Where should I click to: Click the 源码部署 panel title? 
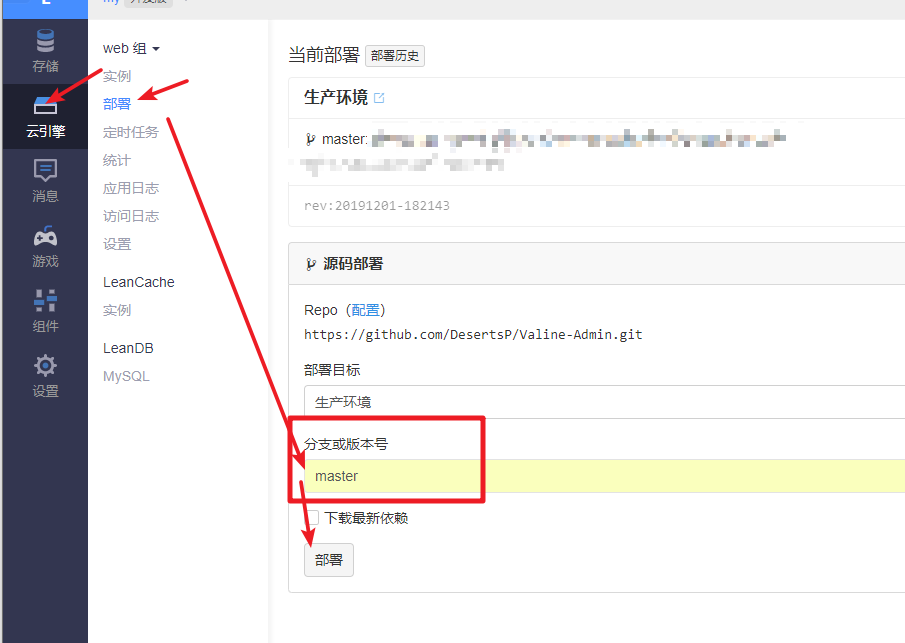click(x=353, y=264)
